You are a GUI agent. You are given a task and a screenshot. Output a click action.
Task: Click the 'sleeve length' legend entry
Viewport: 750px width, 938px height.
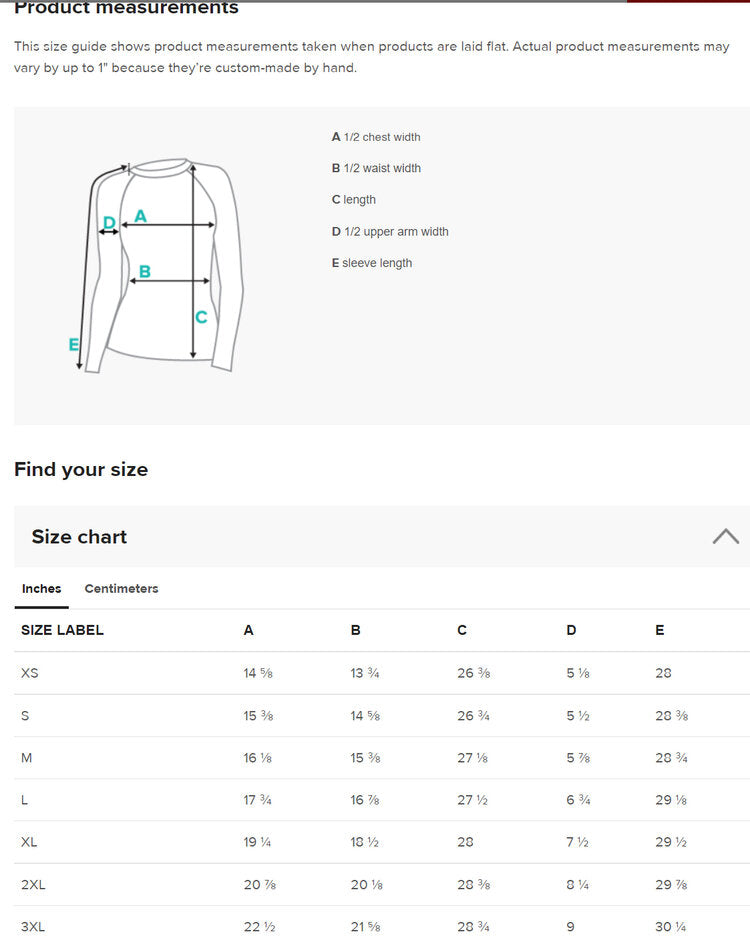[x=372, y=263]
